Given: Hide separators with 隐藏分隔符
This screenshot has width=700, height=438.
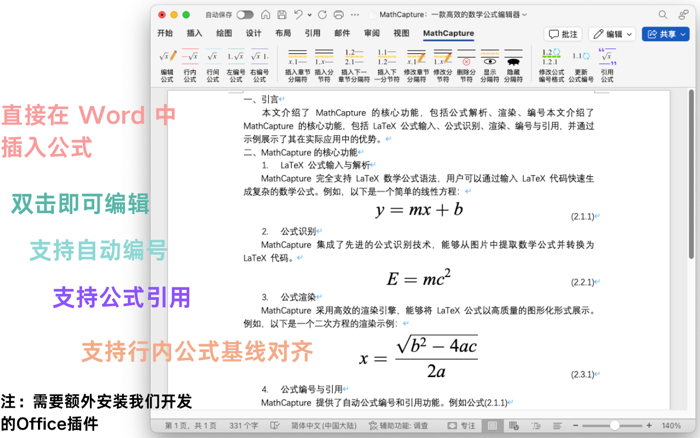Looking at the screenshot, I should click(513, 65).
